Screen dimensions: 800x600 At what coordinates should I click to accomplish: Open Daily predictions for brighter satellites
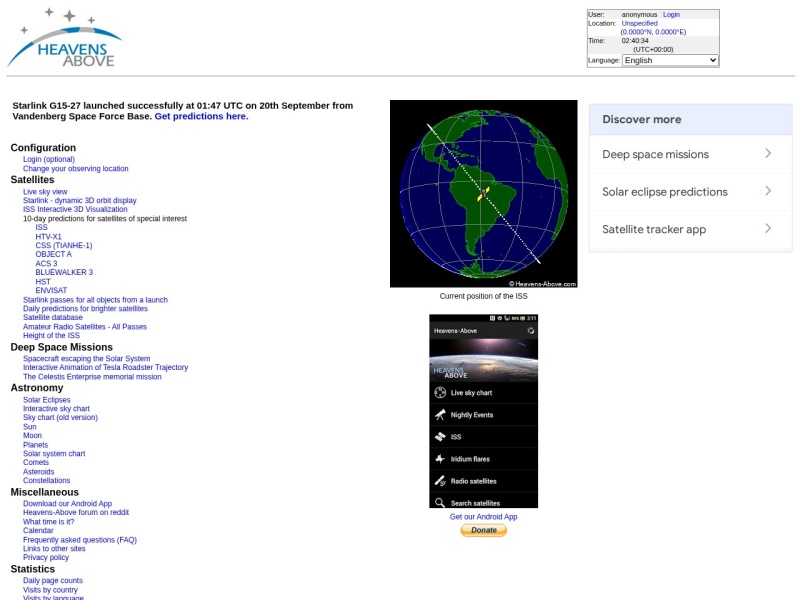pyautogui.click(x=85, y=309)
